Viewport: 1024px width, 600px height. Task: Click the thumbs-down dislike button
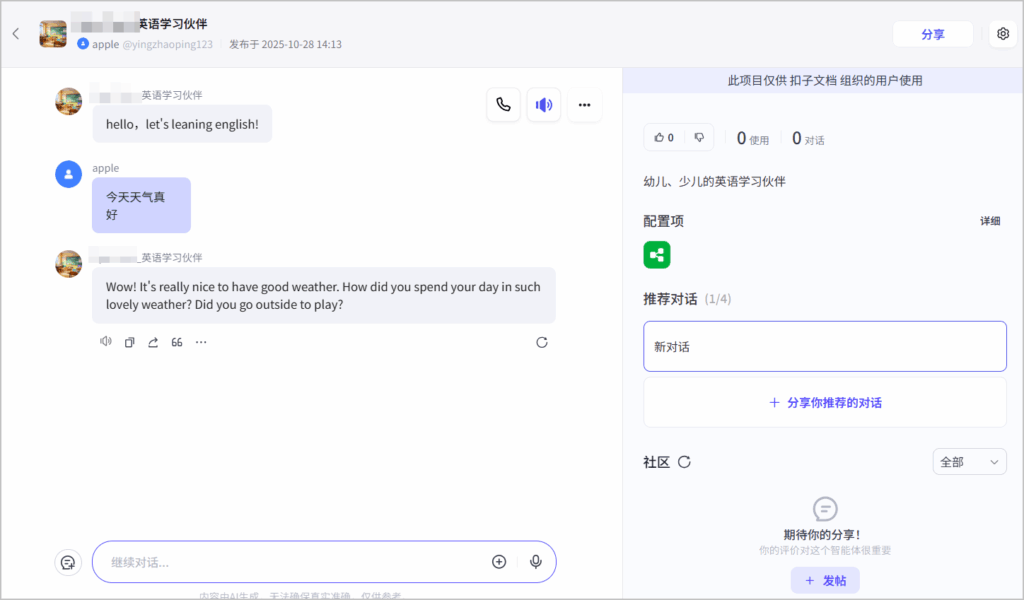[x=699, y=138]
